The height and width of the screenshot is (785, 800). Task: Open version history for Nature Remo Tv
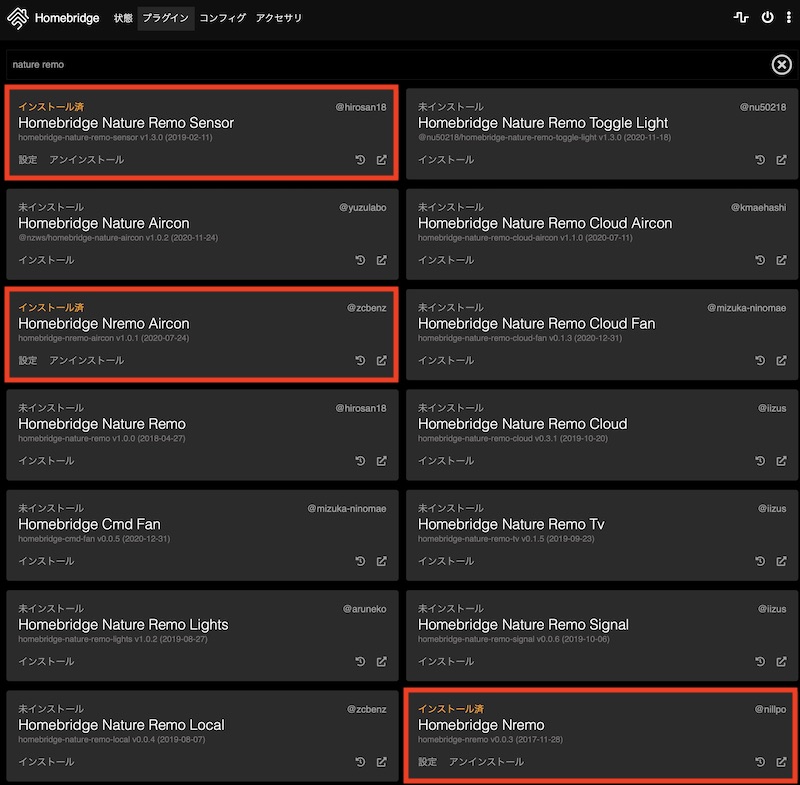760,561
